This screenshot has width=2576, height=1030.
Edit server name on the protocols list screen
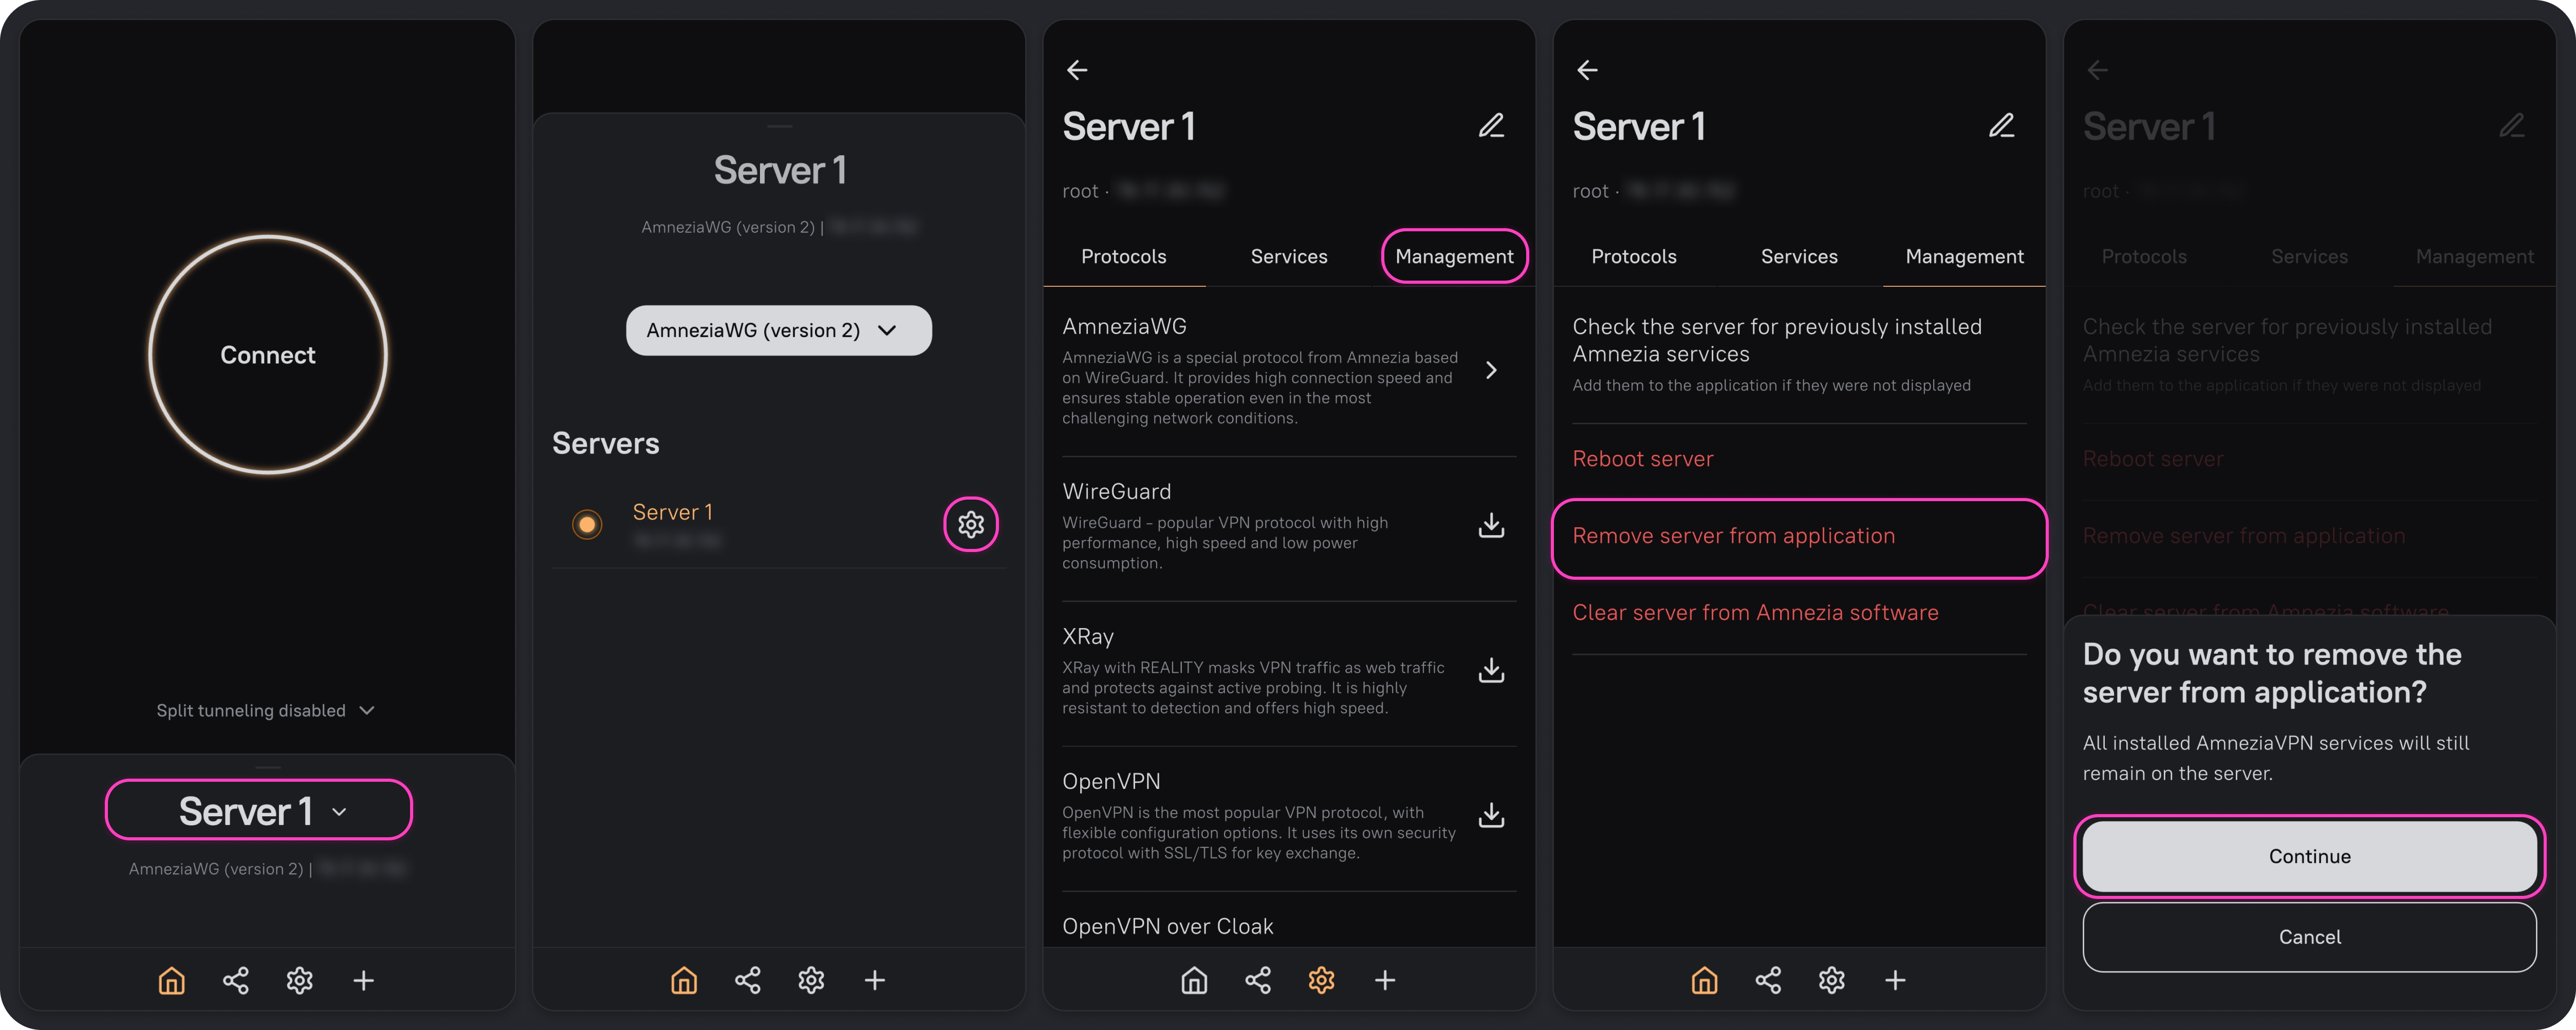click(x=1491, y=126)
